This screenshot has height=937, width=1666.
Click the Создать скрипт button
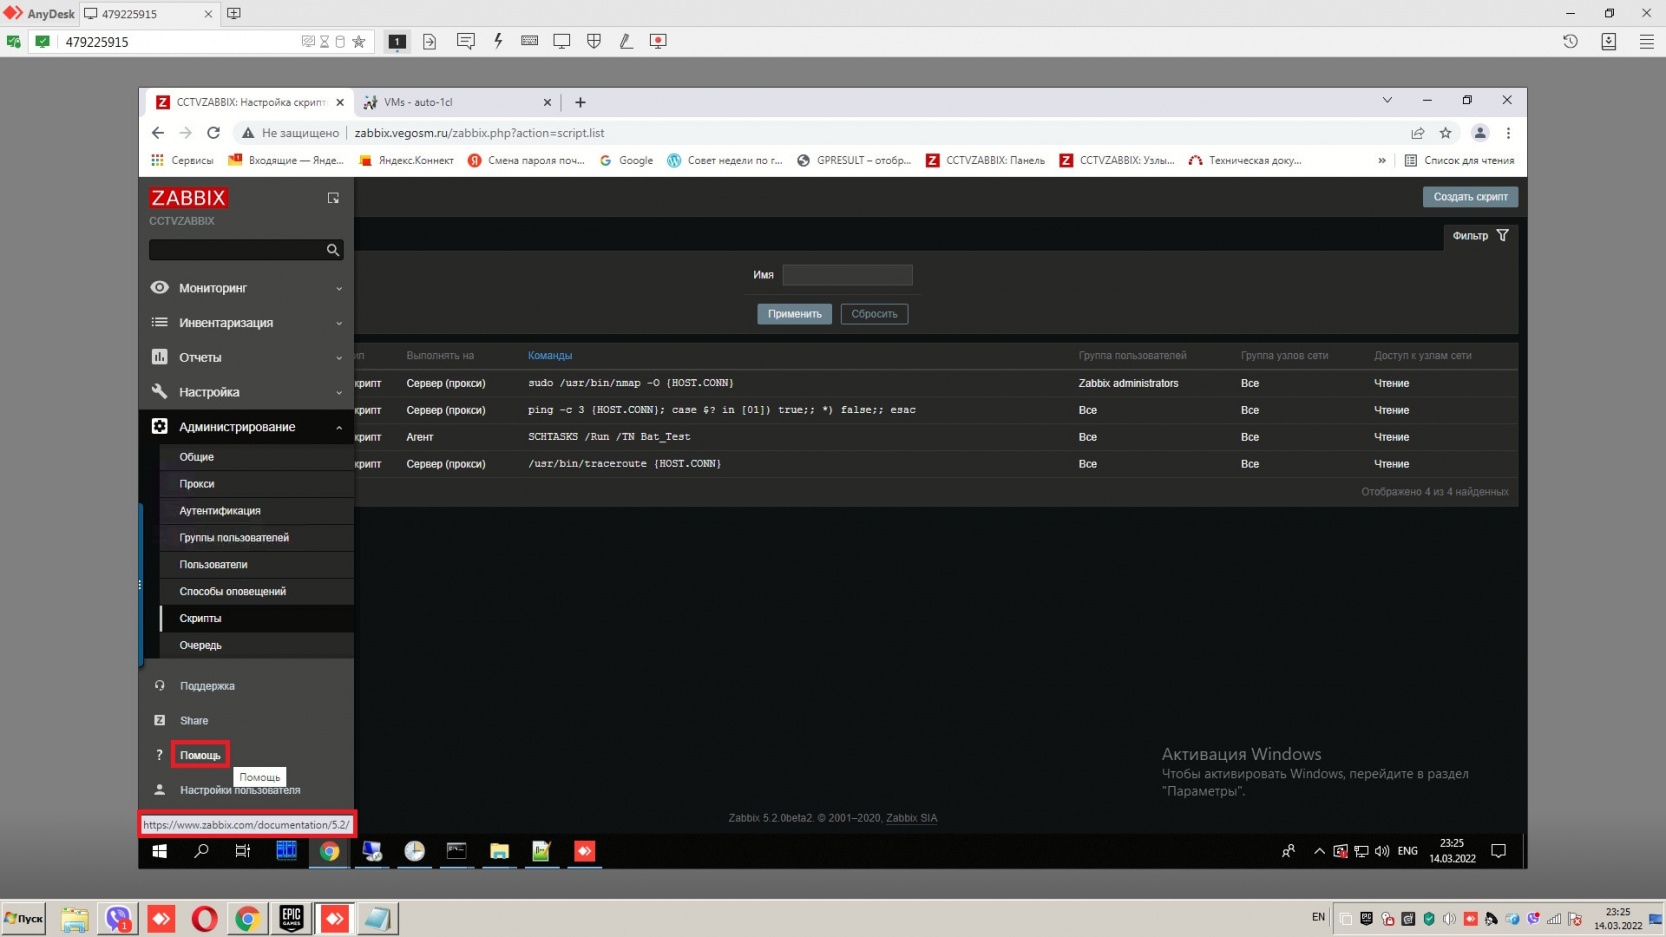(1470, 197)
